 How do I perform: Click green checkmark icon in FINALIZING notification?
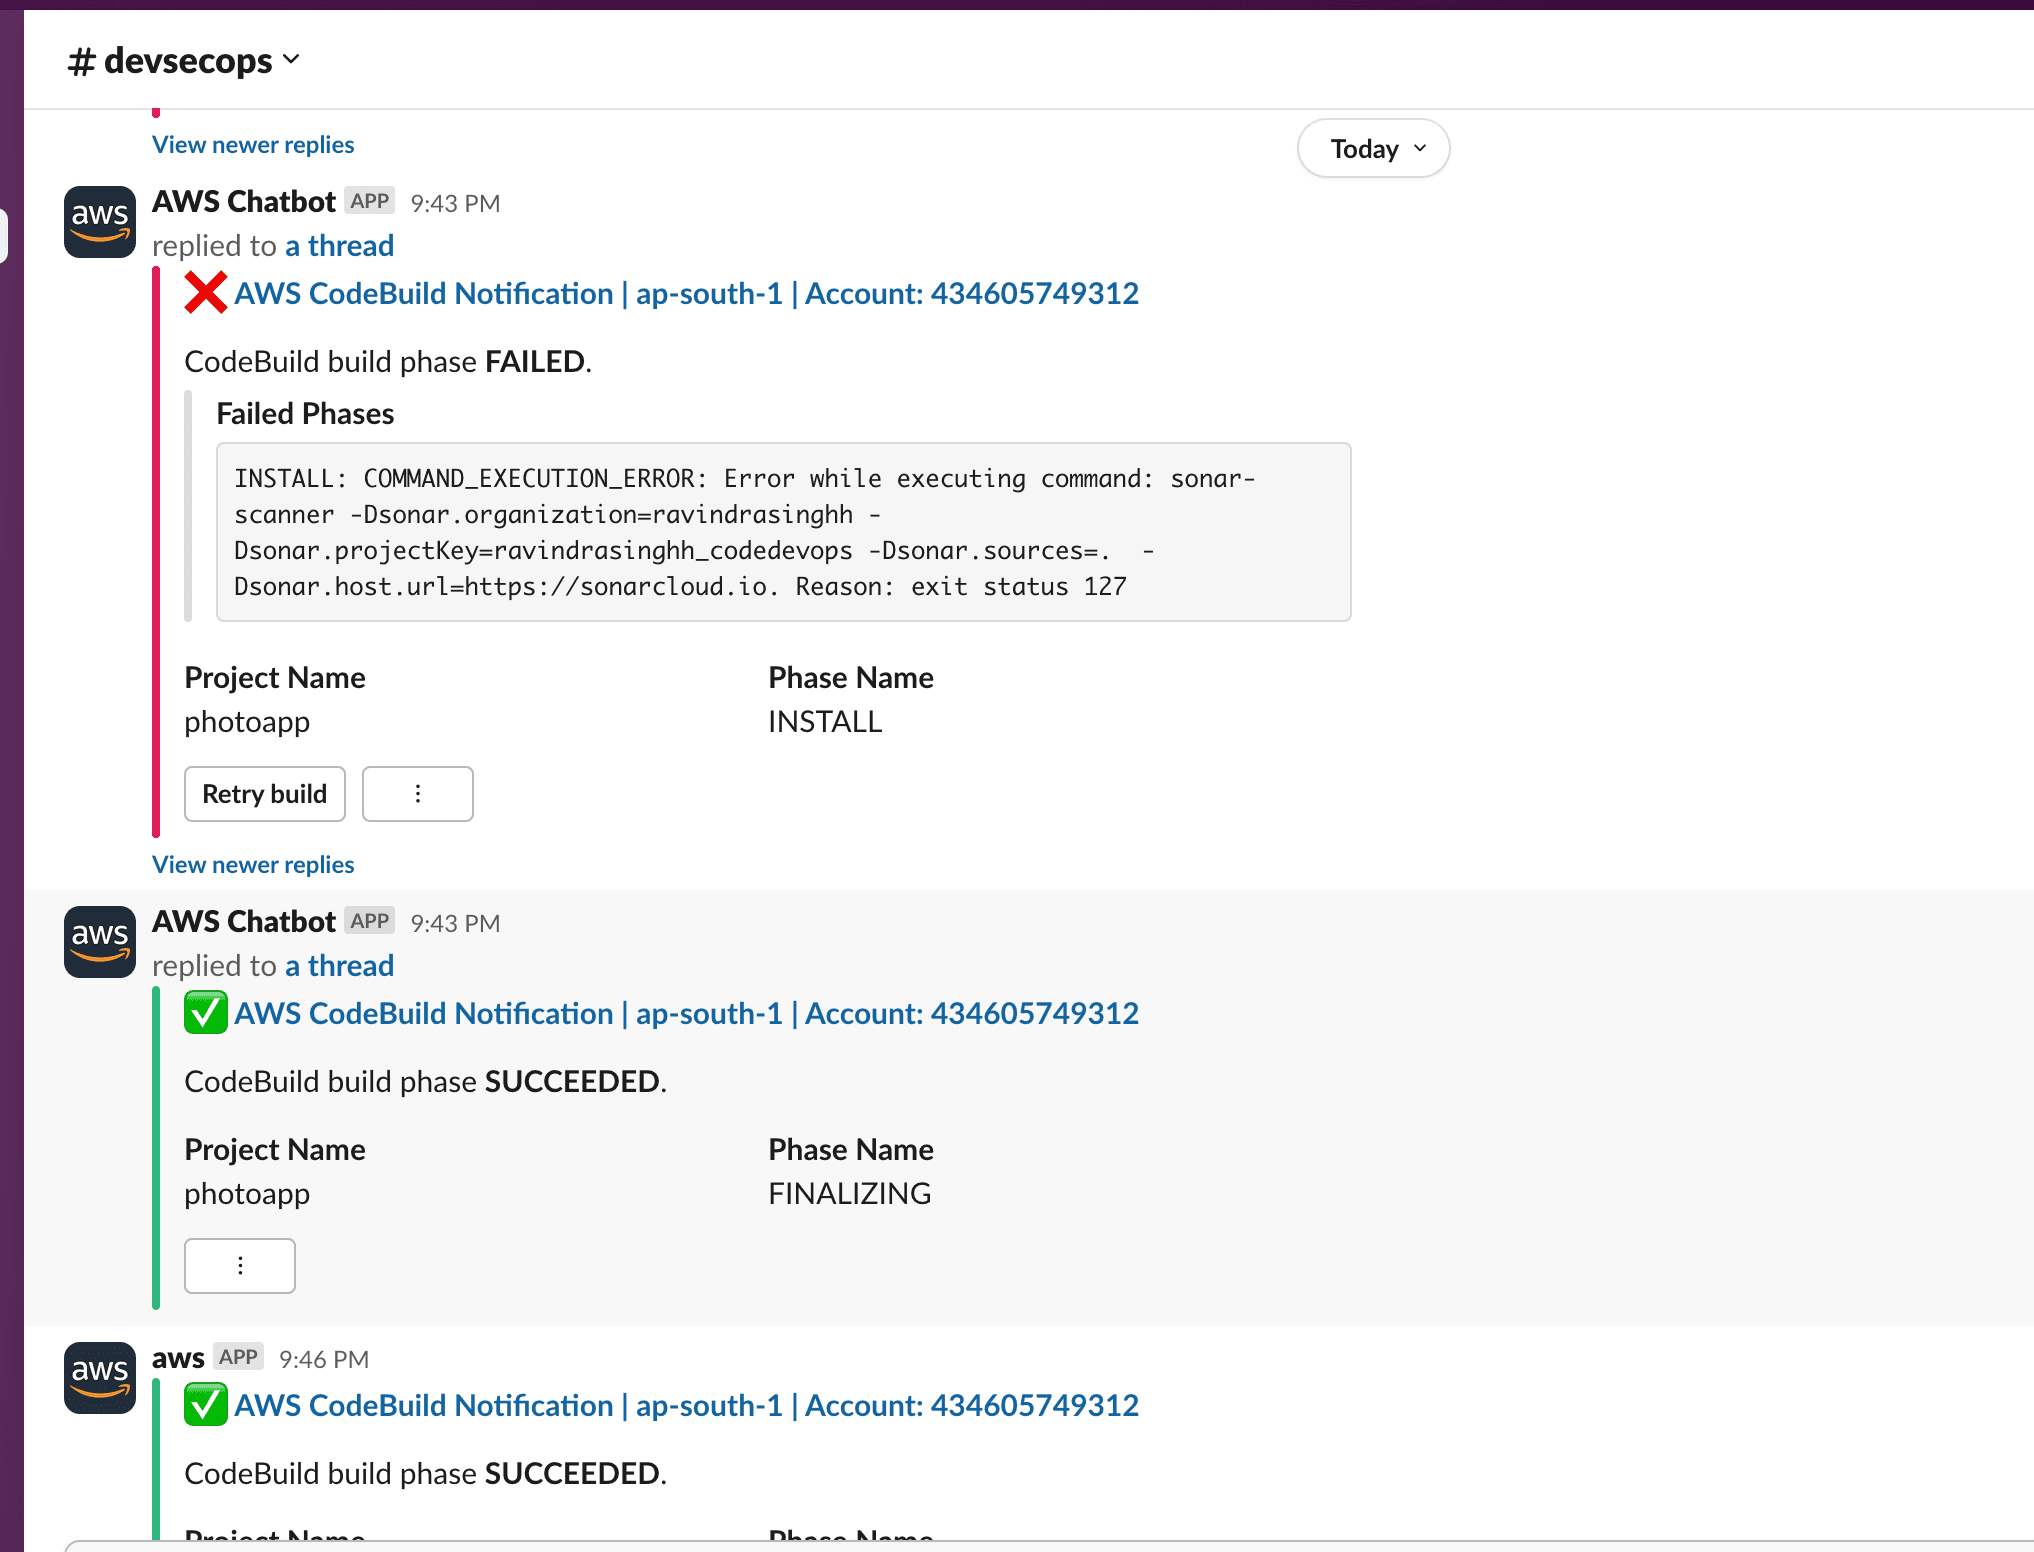click(x=206, y=1013)
